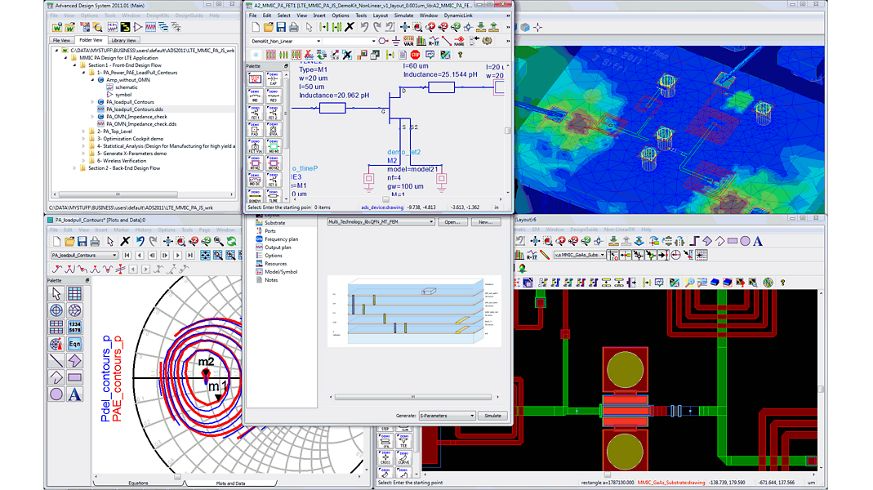
Task: Select the circle drawing tool in palette
Action: (x=57, y=394)
